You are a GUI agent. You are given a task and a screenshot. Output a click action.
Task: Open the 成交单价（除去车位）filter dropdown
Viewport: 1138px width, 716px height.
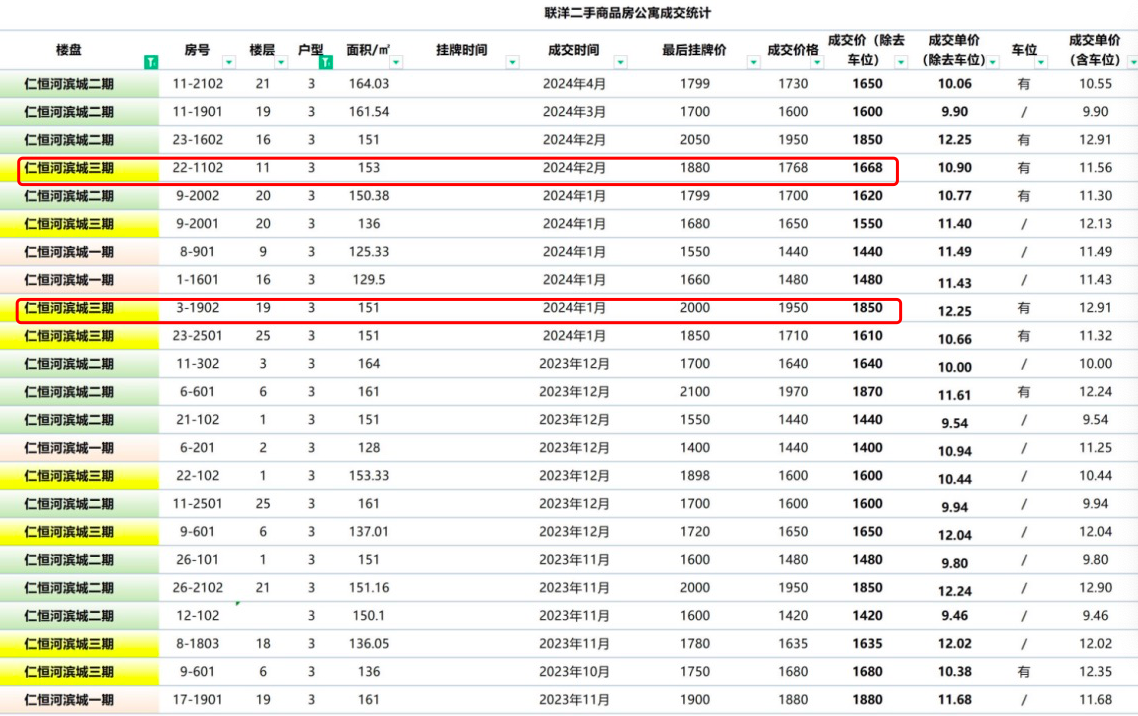tap(992, 64)
